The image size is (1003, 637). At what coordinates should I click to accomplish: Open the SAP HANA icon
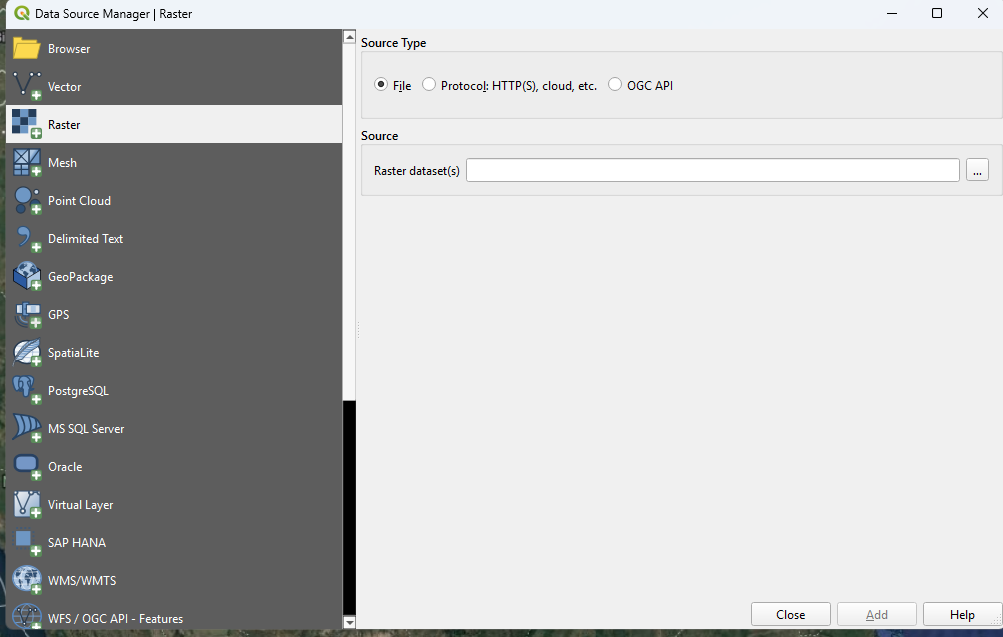click(26, 542)
